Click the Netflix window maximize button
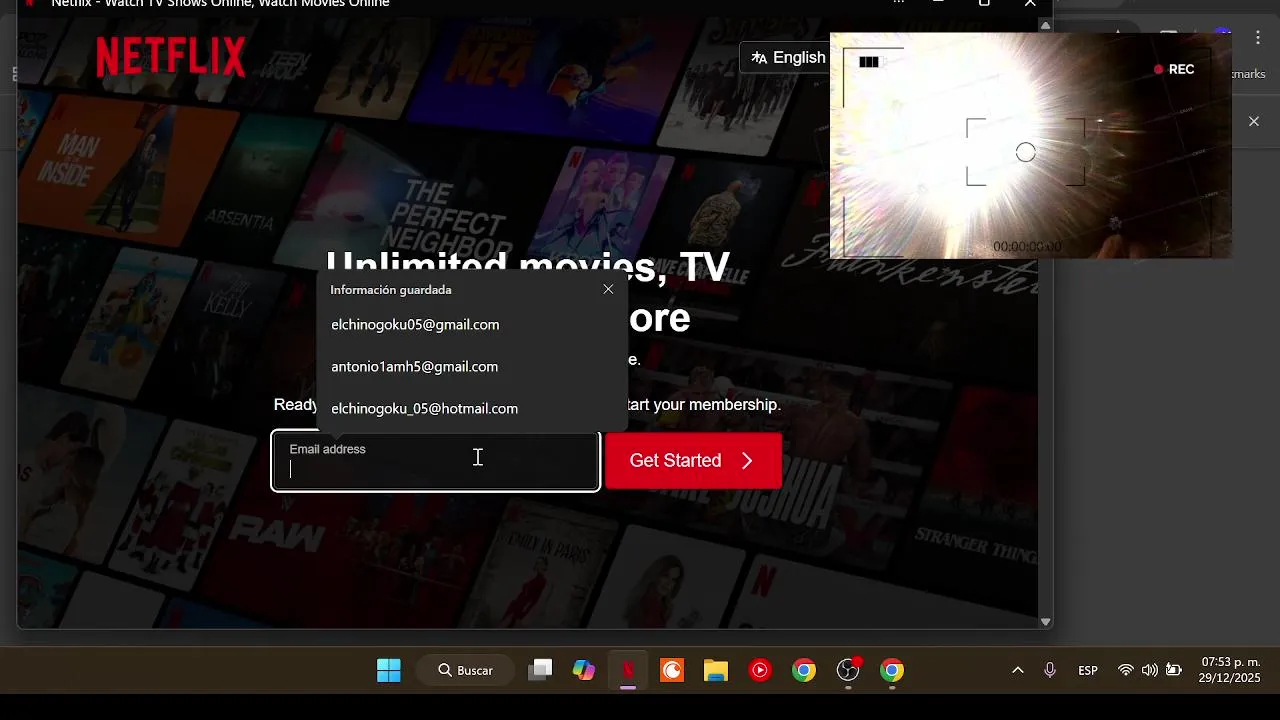The height and width of the screenshot is (720, 1280). coord(984,4)
